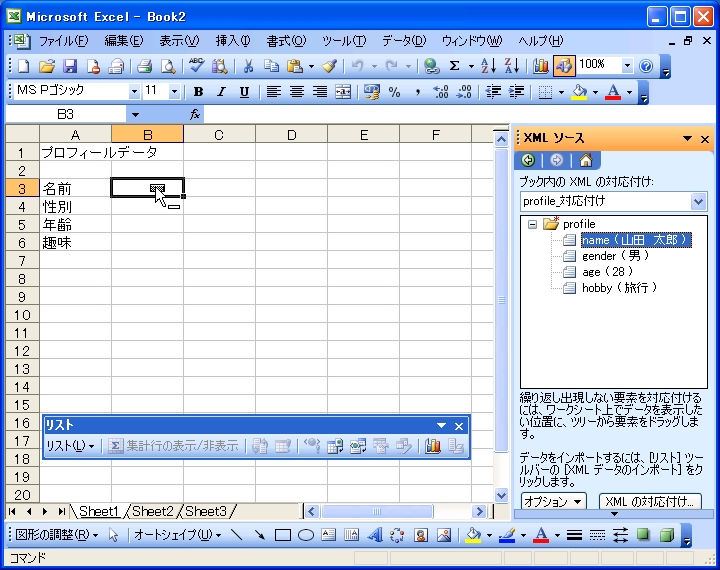Open the Chart Wizard icon

click(540, 67)
